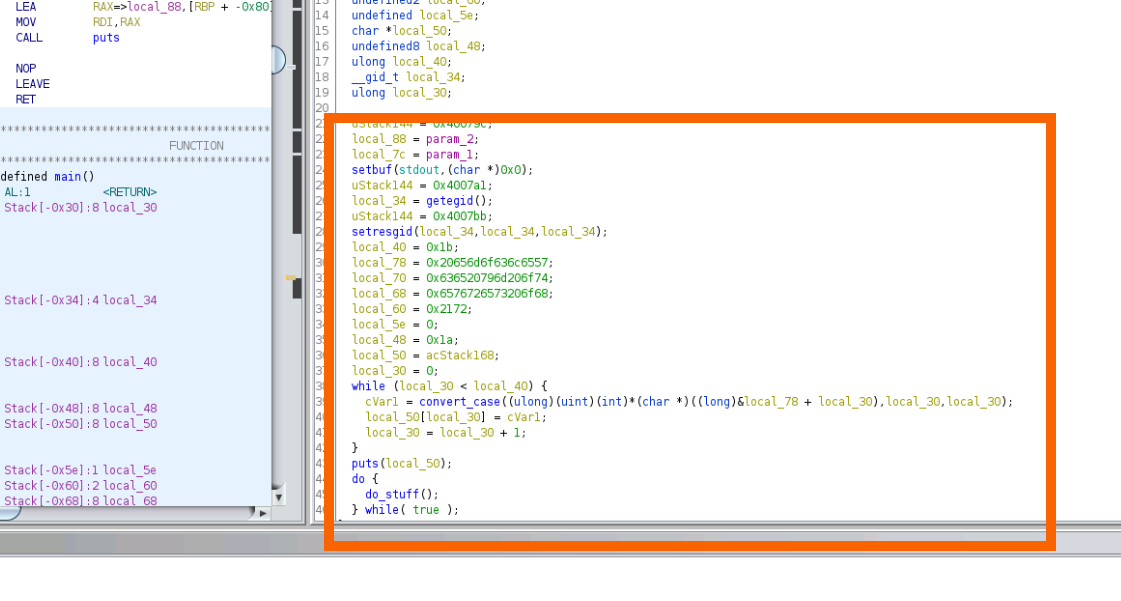This screenshot has width=1121, height=601.
Task: Select the Stack[-0x34]:4 local_34 variable entry
Action: pyautogui.click(x=80, y=300)
